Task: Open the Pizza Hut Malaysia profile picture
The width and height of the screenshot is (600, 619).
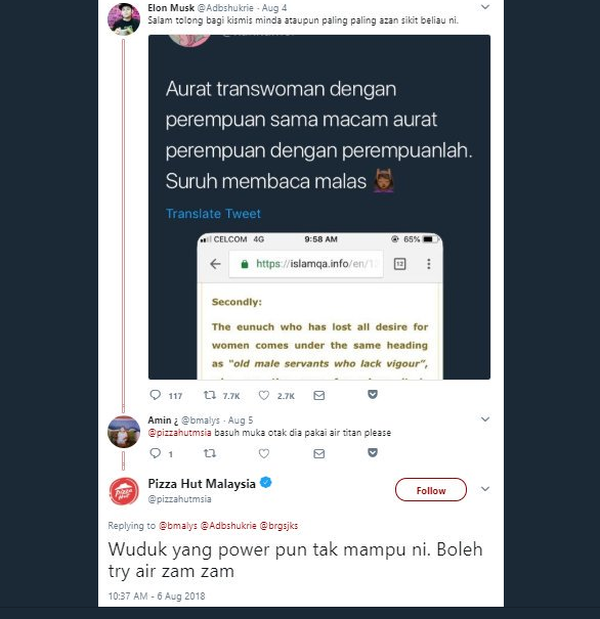Action: coord(124,491)
